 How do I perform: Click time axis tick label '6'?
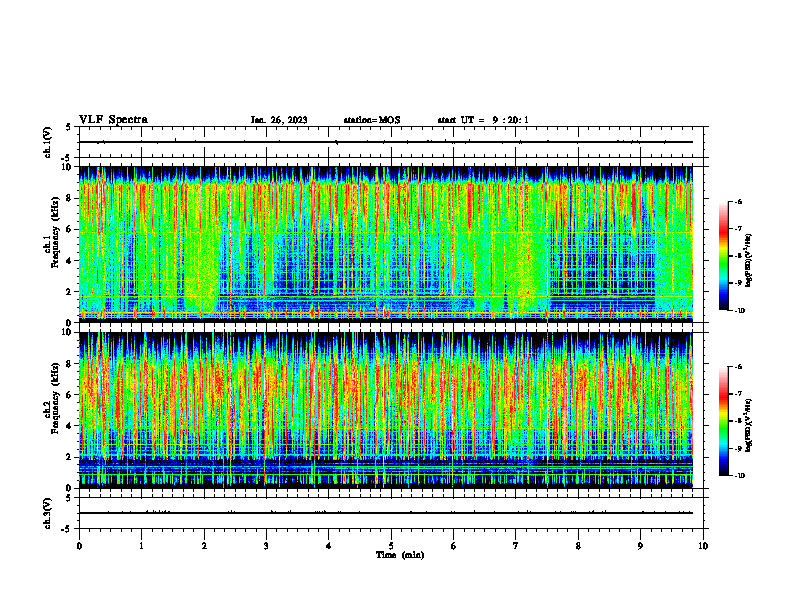pos(454,546)
